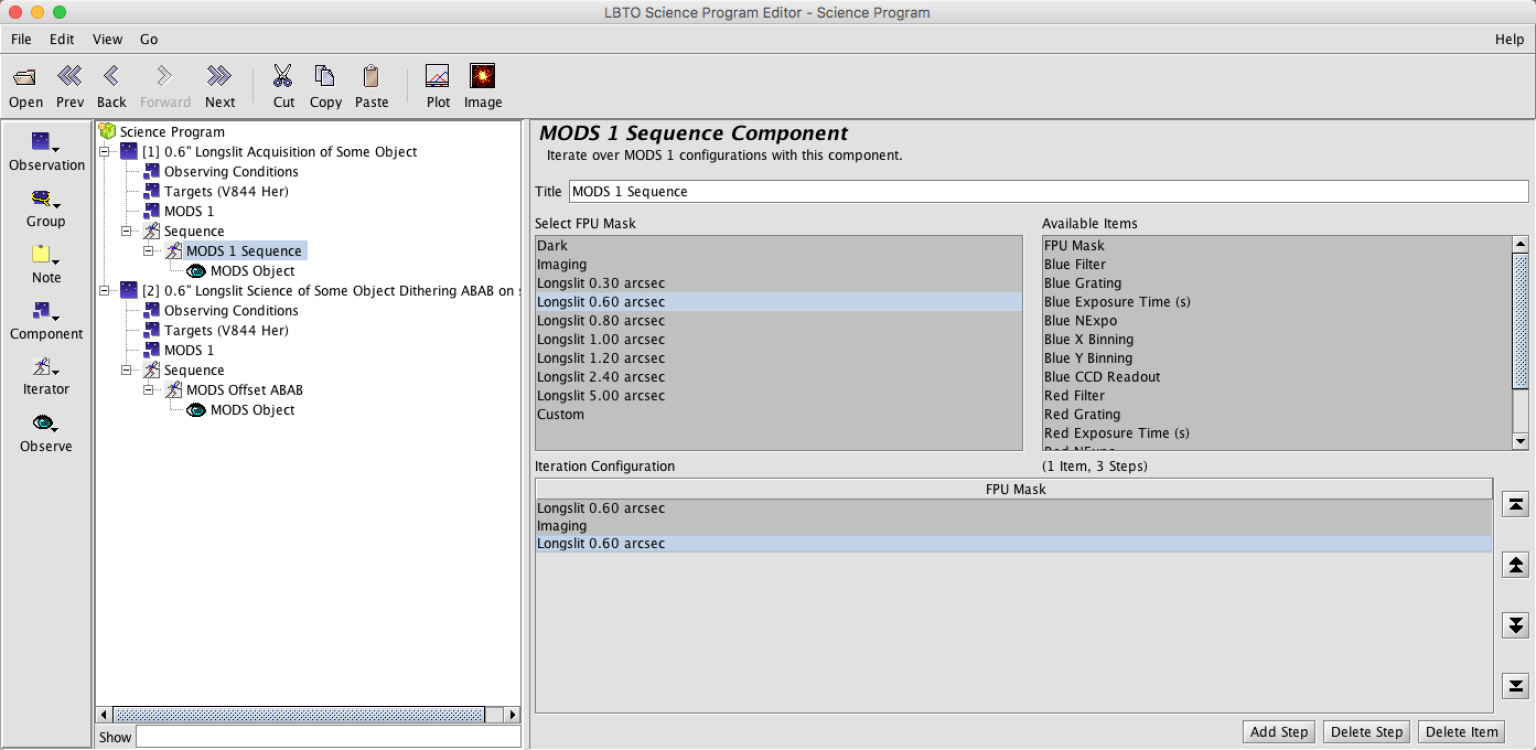Click the Prev double-arrow toolbar icon

[69, 76]
